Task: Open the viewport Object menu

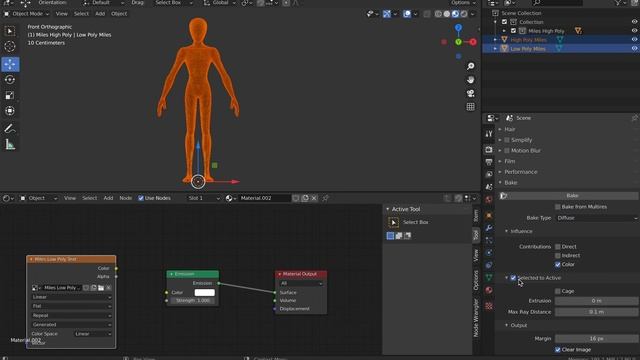Action: (119, 14)
